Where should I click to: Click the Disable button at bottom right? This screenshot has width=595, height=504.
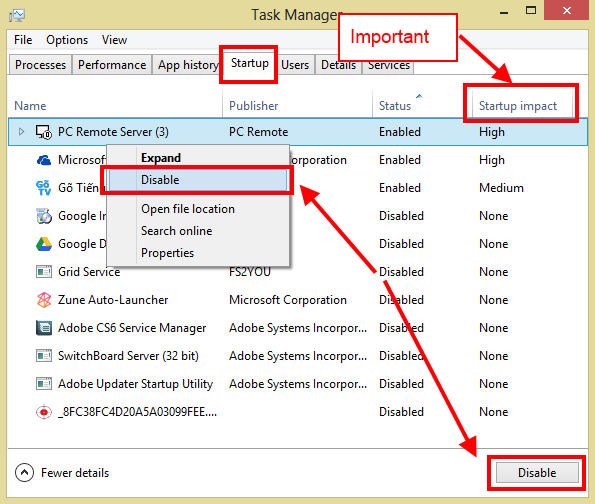[537, 473]
